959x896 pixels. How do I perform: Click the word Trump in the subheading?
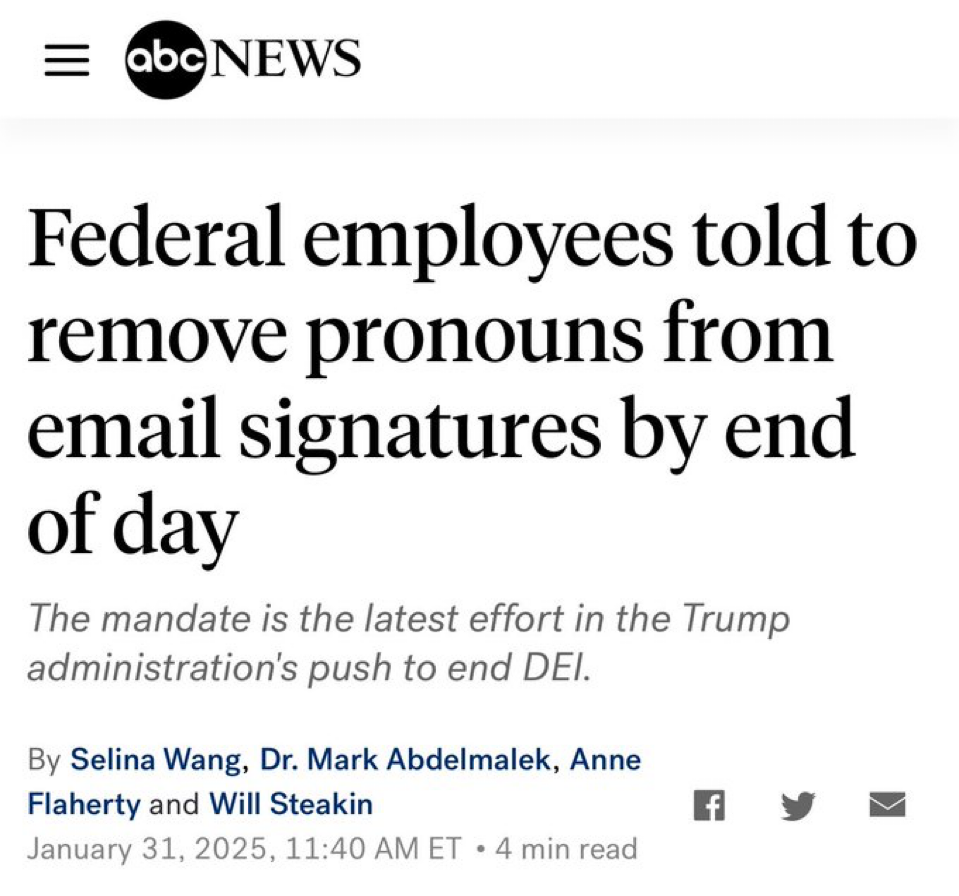coord(735,619)
